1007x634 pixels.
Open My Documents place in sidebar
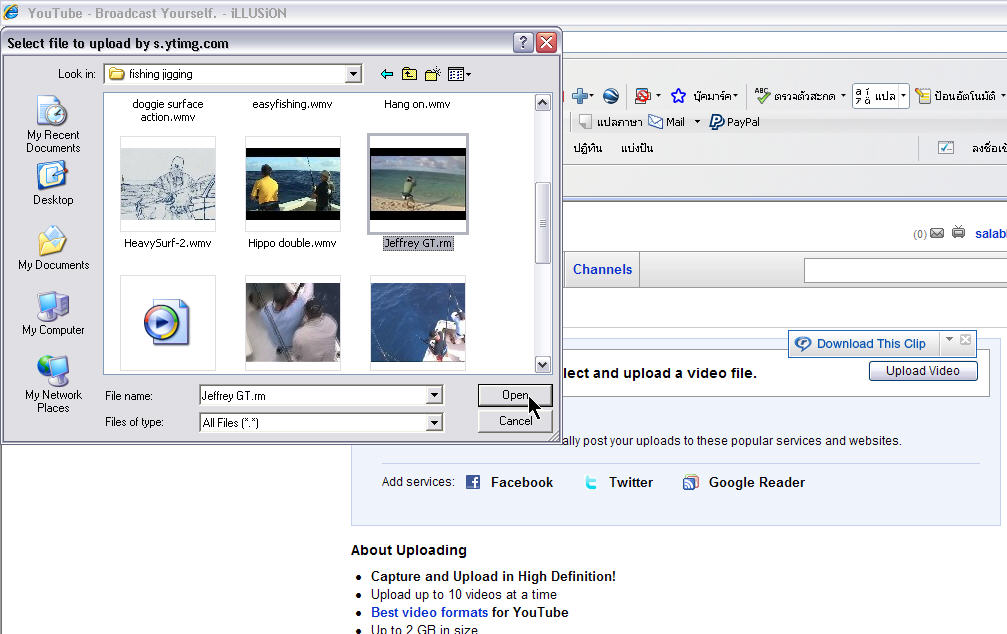click(53, 248)
